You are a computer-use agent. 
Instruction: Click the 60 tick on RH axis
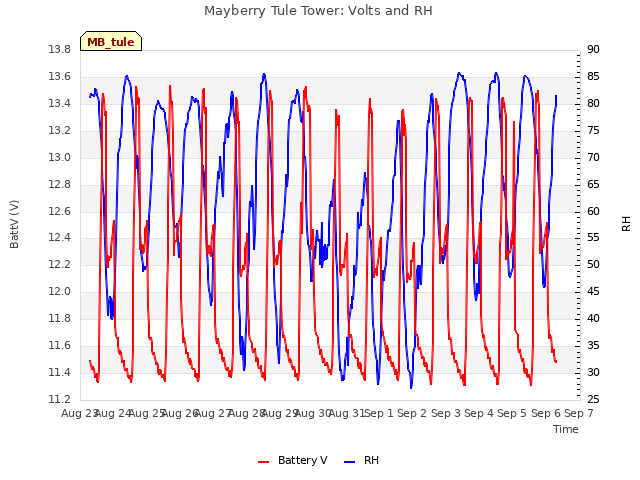pyautogui.click(x=593, y=211)
